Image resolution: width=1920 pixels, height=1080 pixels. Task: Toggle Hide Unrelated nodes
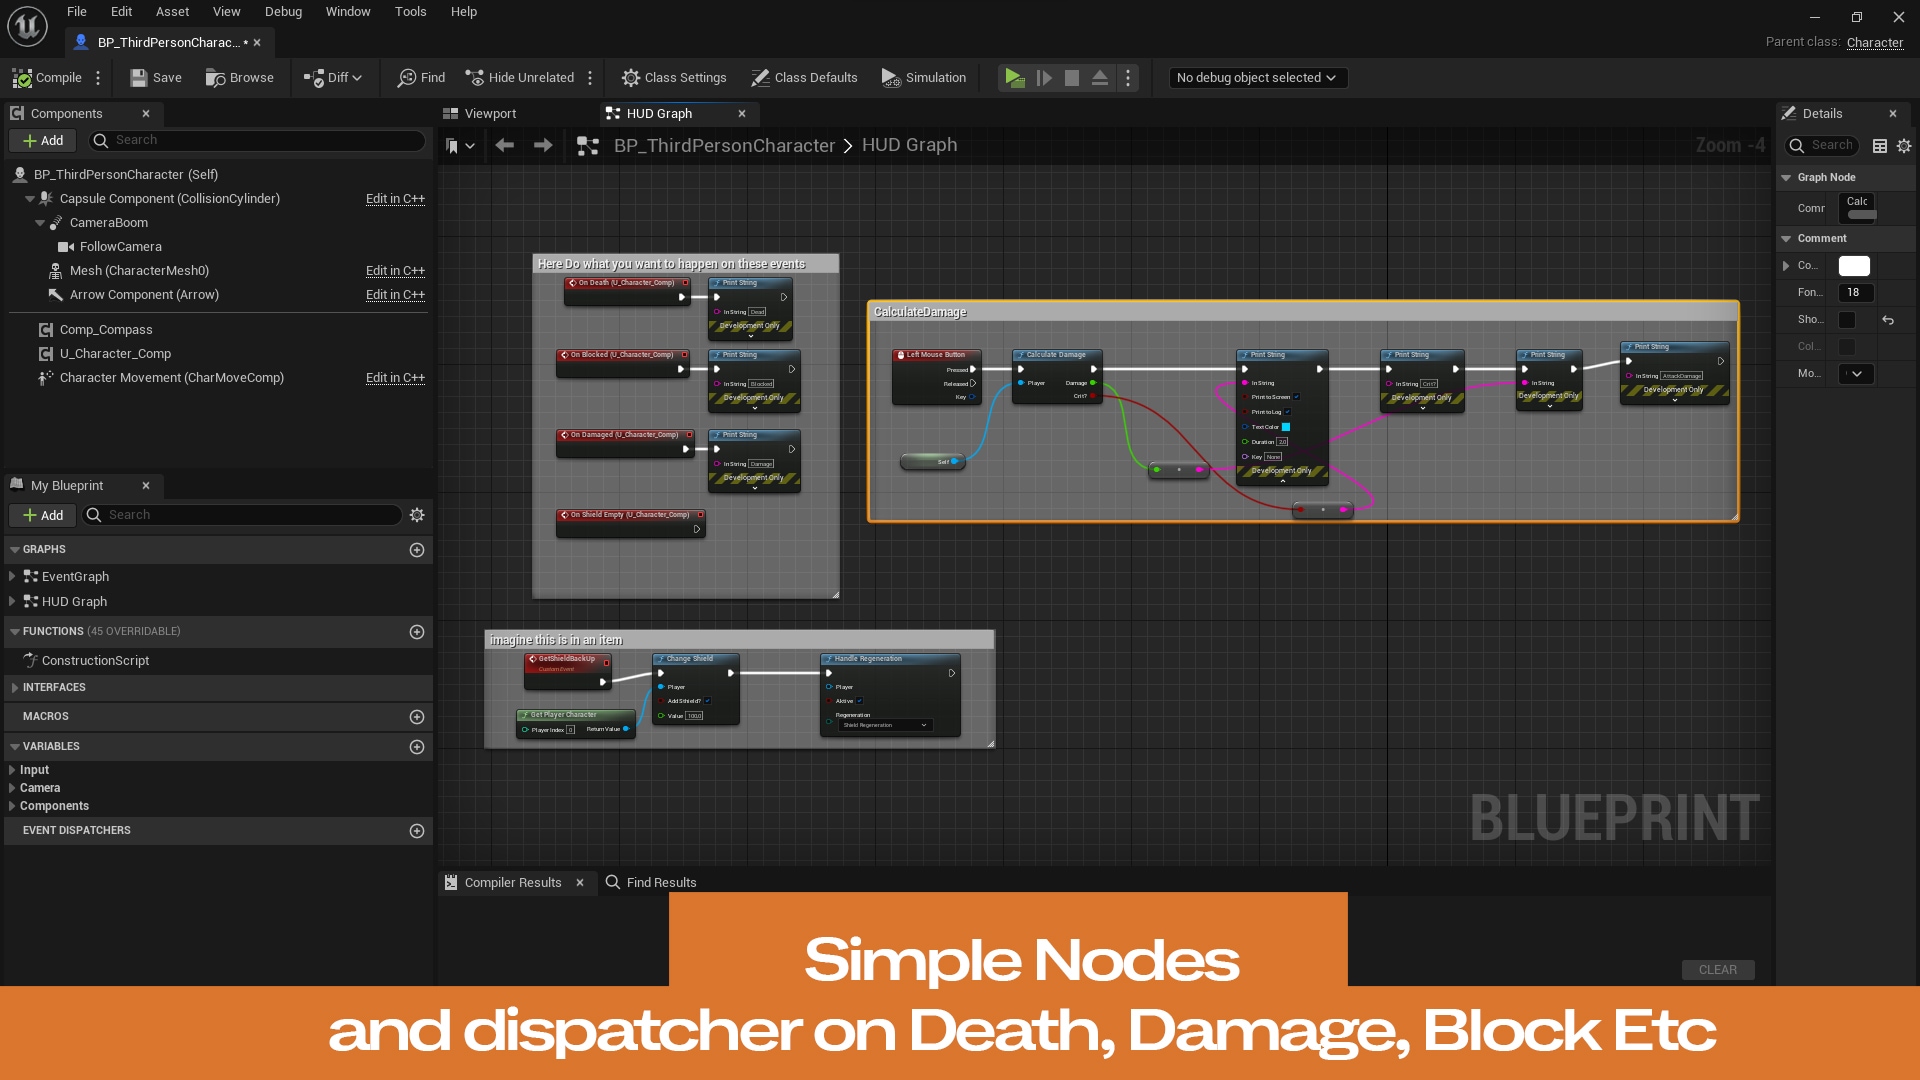[x=519, y=77]
